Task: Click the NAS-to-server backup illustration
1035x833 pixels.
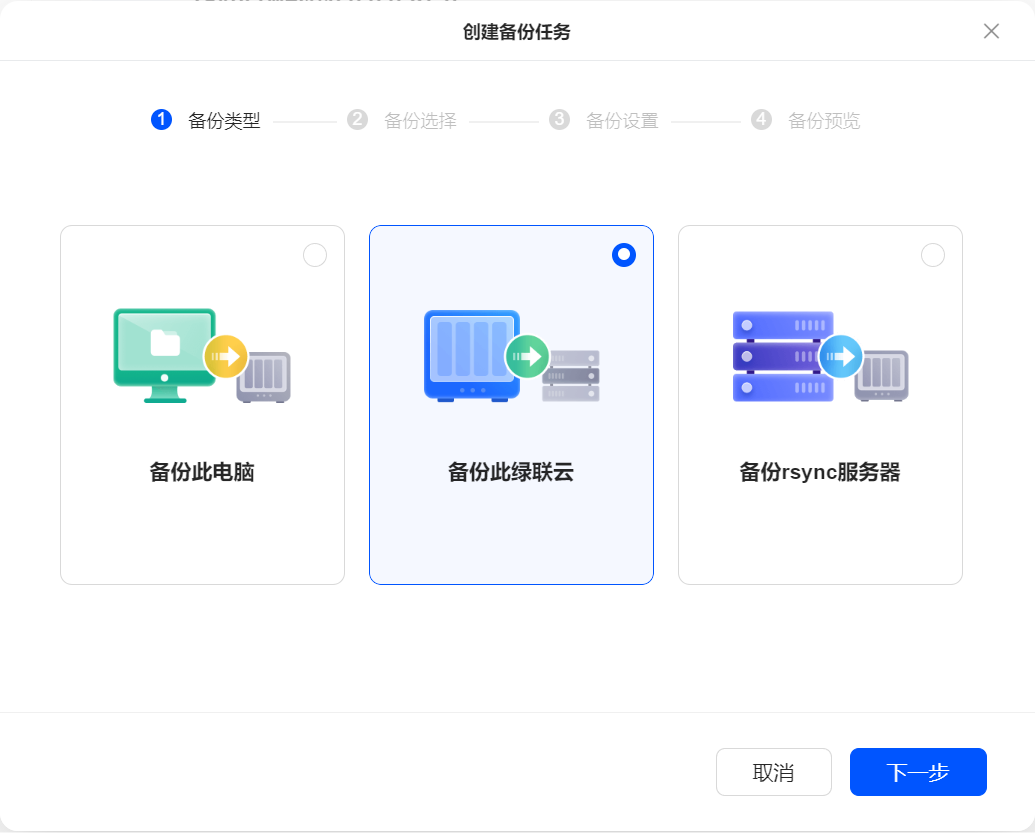Action: coord(512,356)
